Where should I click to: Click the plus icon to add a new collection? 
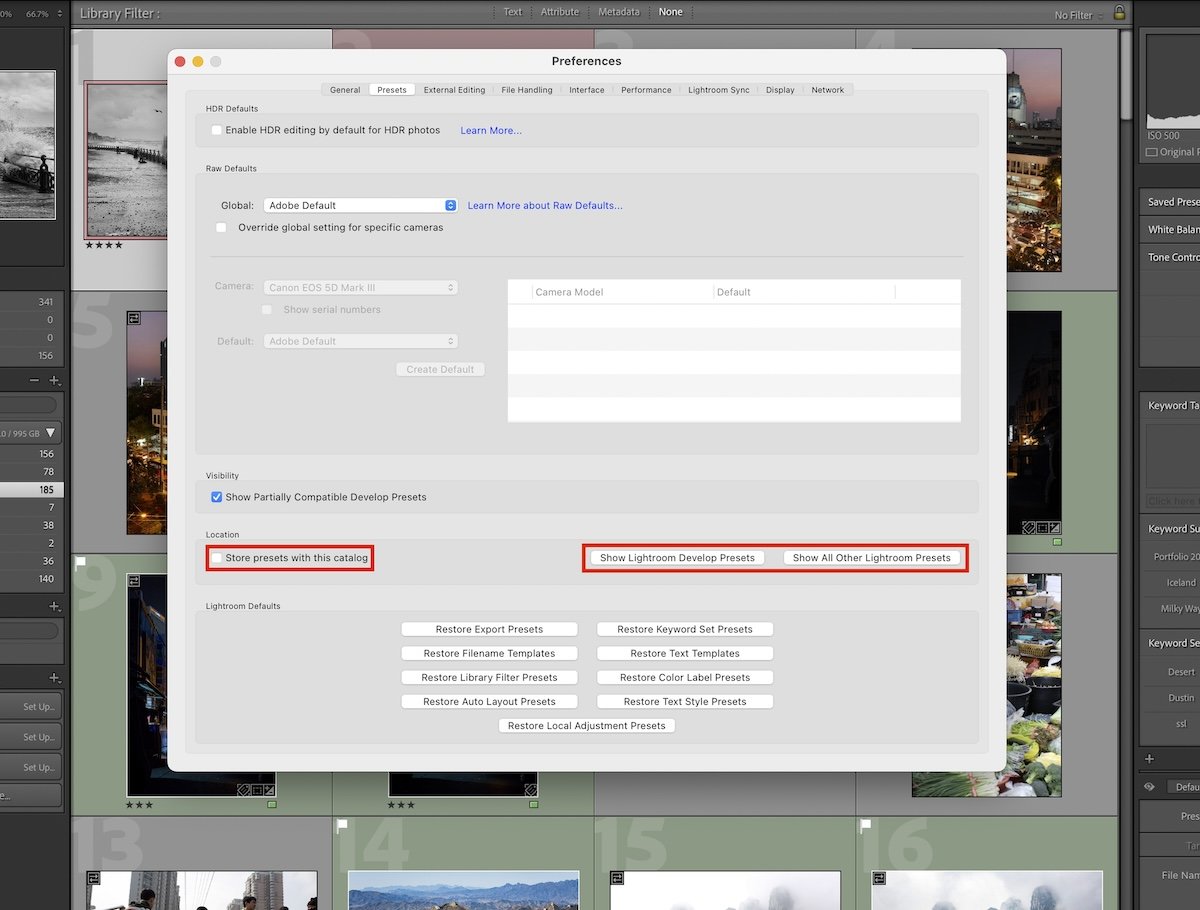(x=55, y=605)
